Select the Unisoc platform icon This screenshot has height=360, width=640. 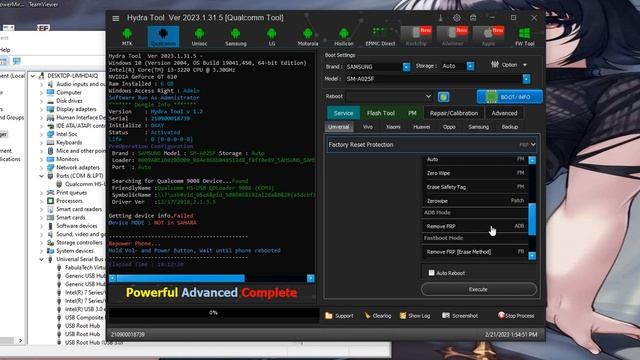pyautogui.click(x=199, y=37)
